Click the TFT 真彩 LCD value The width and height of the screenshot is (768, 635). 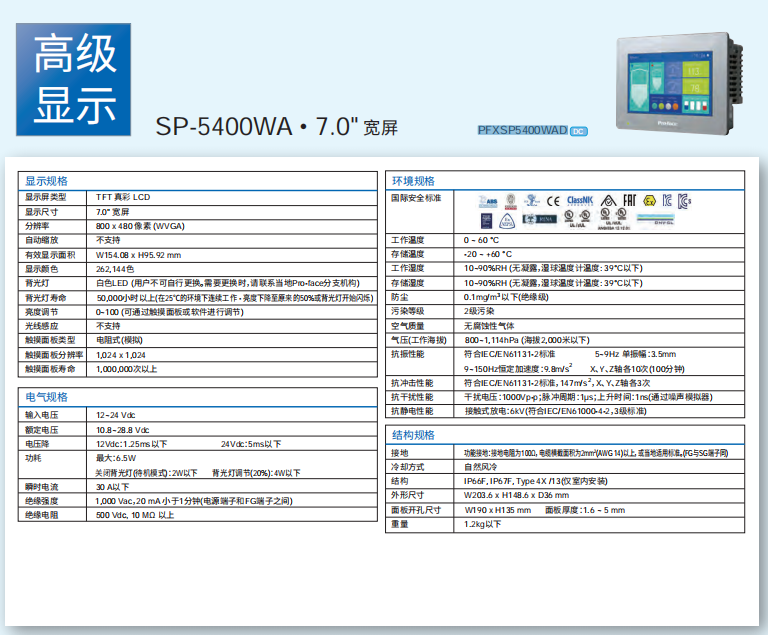tap(123, 197)
